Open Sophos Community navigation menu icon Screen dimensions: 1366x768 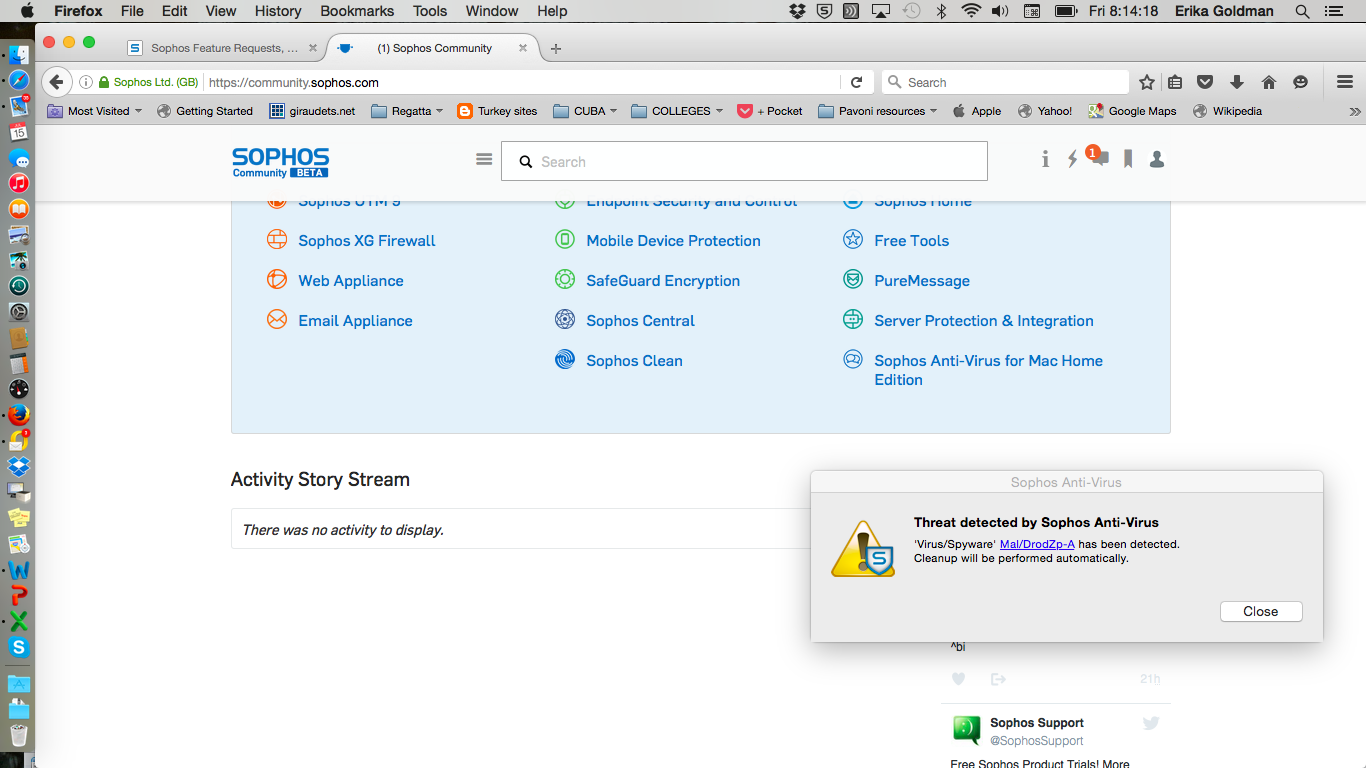(x=484, y=159)
